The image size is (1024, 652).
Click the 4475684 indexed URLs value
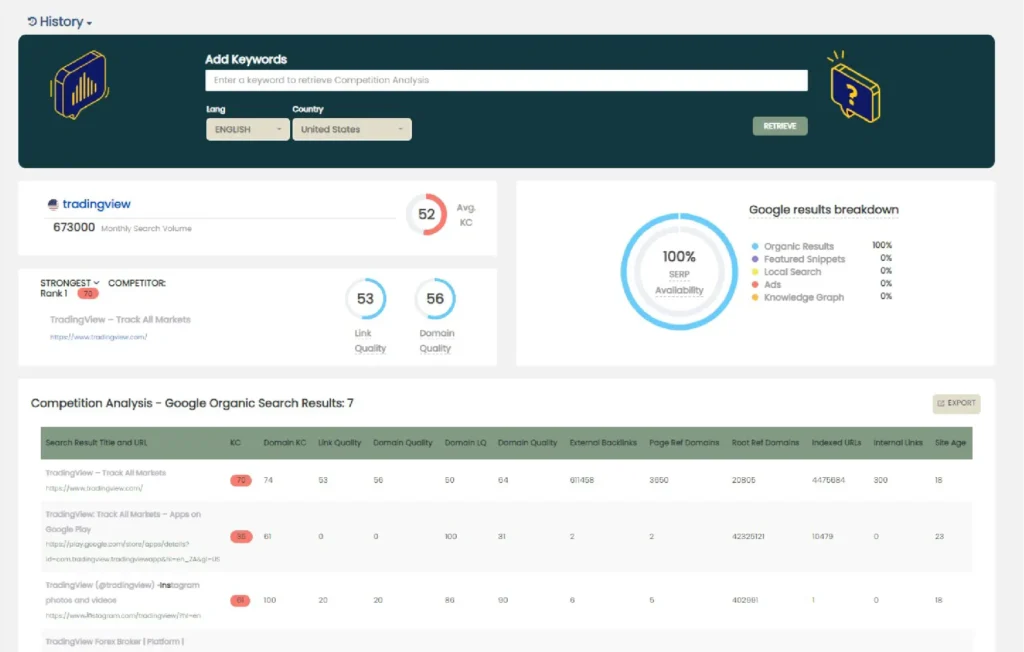tap(828, 480)
